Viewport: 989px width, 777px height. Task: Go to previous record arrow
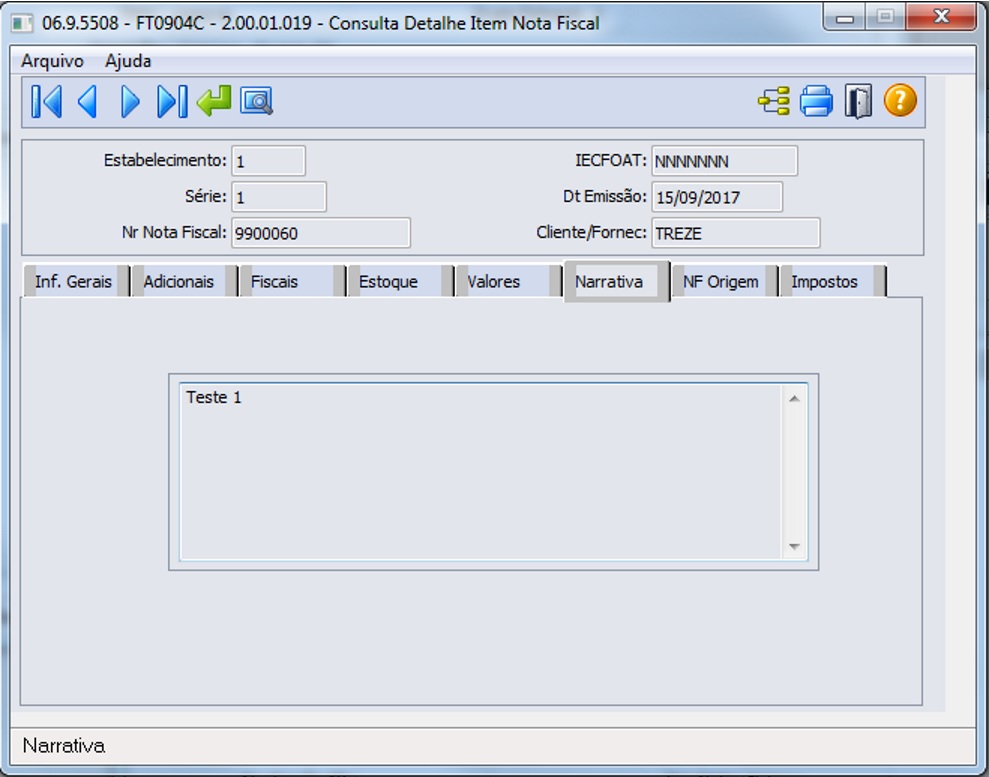coord(87,101)
